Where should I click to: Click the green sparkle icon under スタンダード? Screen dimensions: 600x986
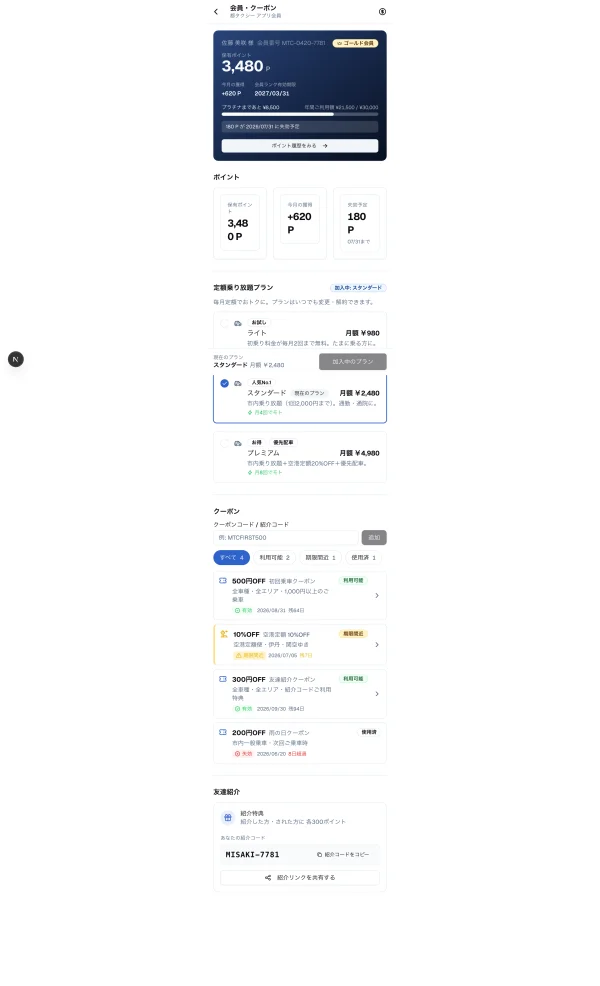[x=250, y=413]
